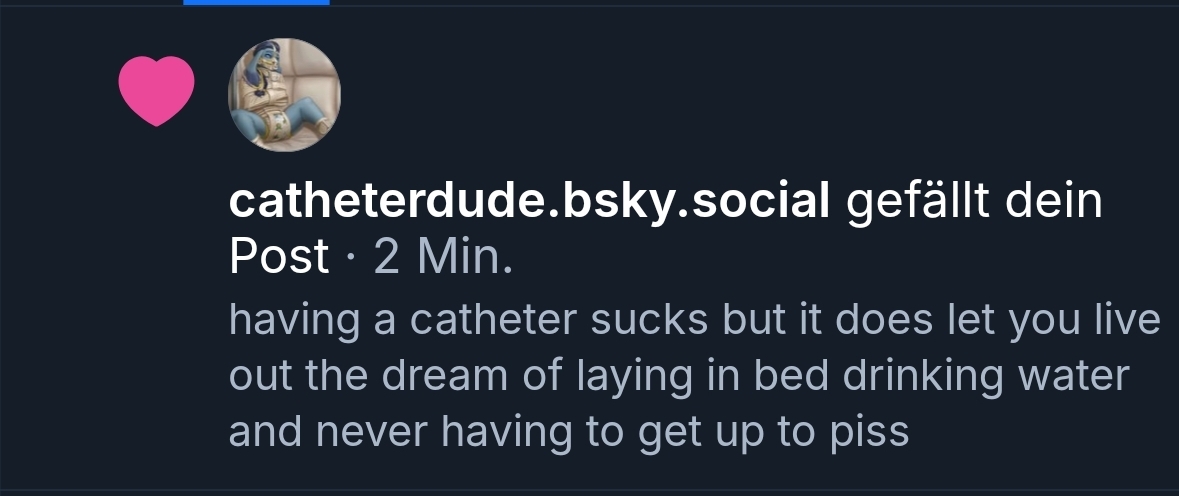
Task: Open catheterdude's profile avatar
Action: point(285,95)
